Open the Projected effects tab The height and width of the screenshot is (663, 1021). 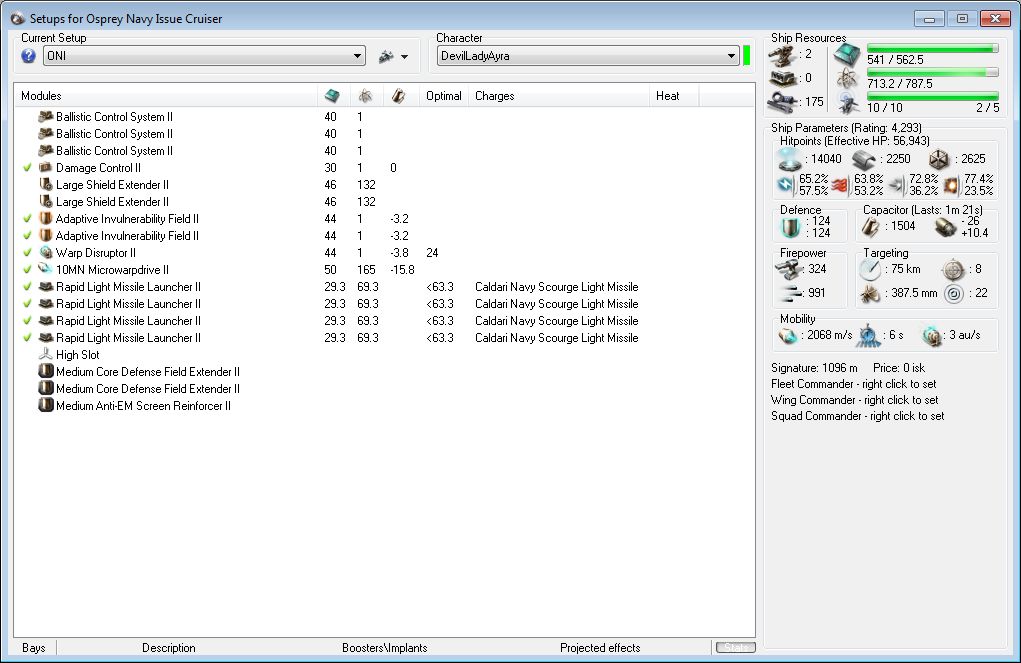coord(600,648)
